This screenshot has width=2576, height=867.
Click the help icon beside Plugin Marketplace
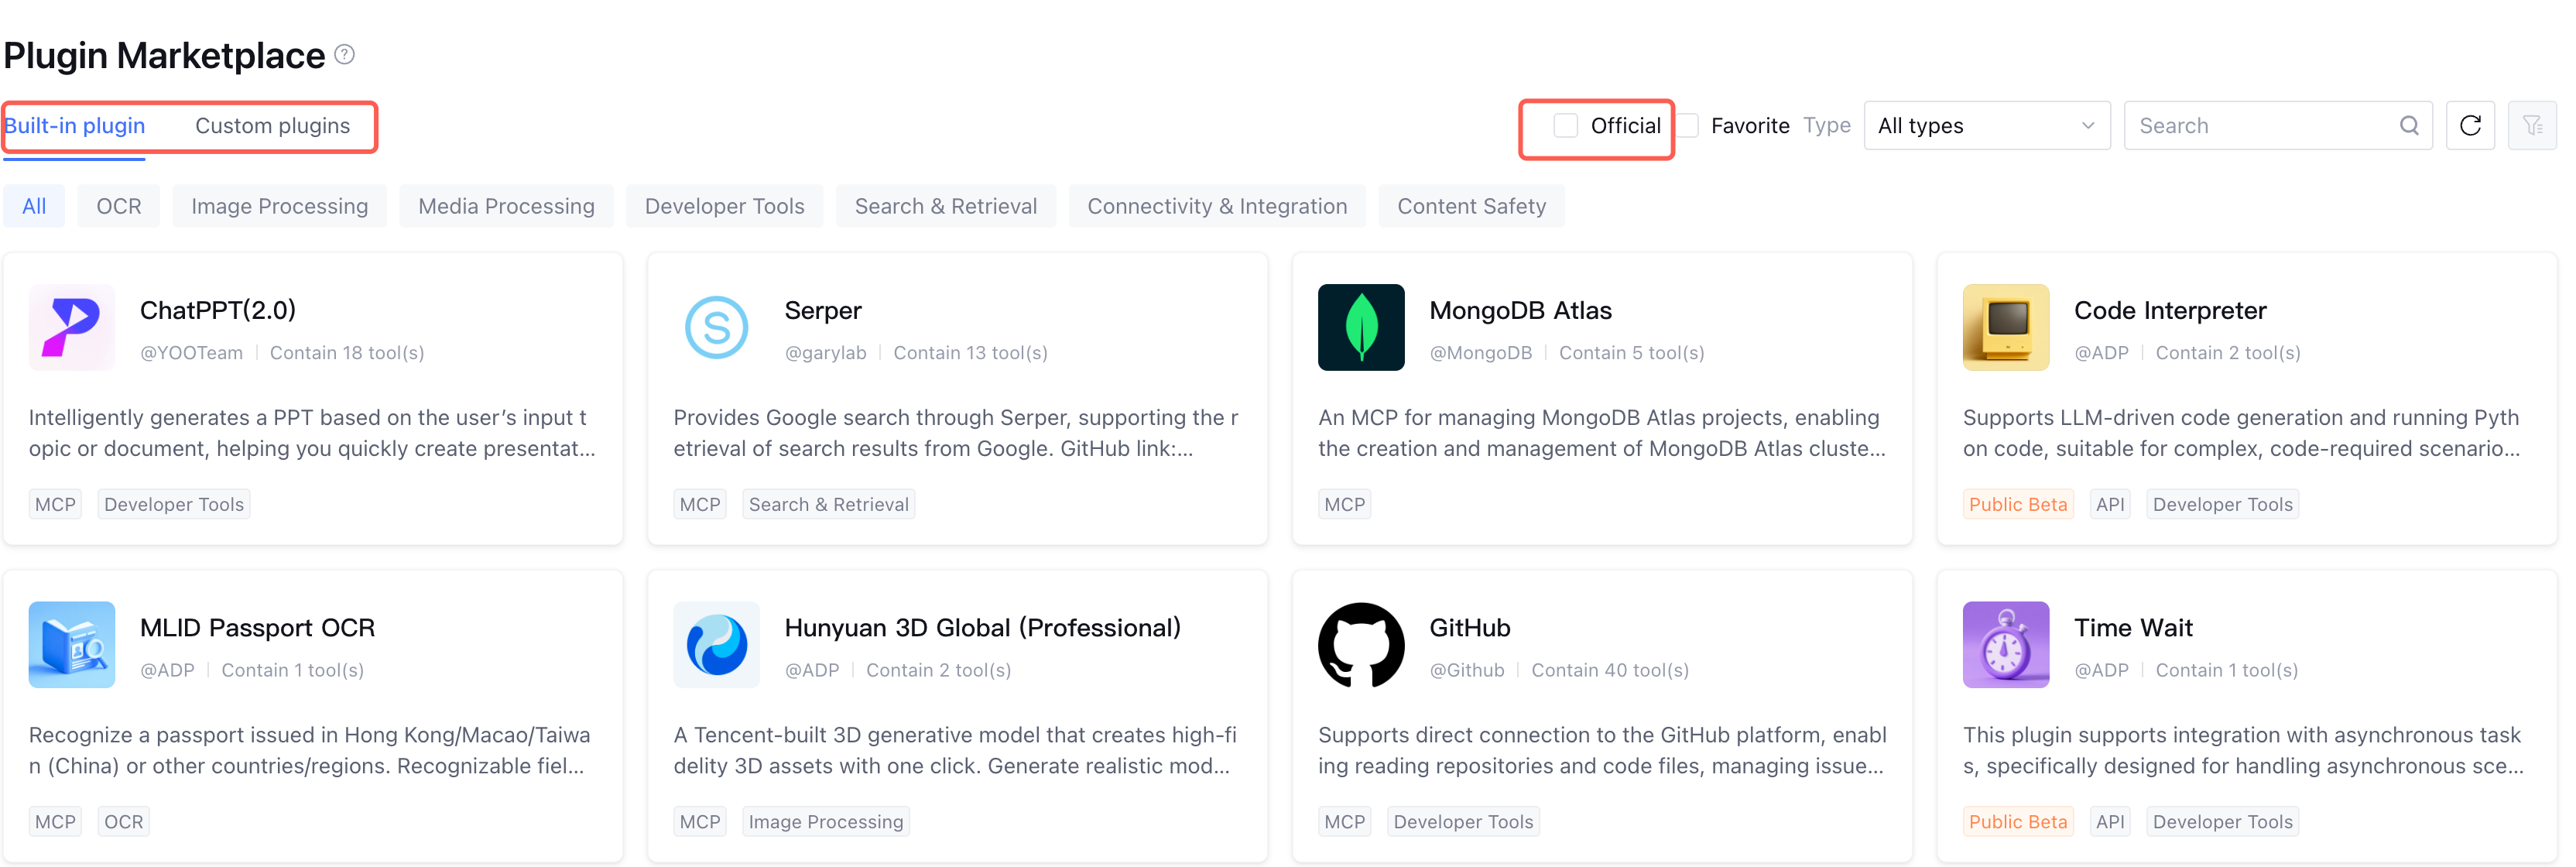coord(344,54)
